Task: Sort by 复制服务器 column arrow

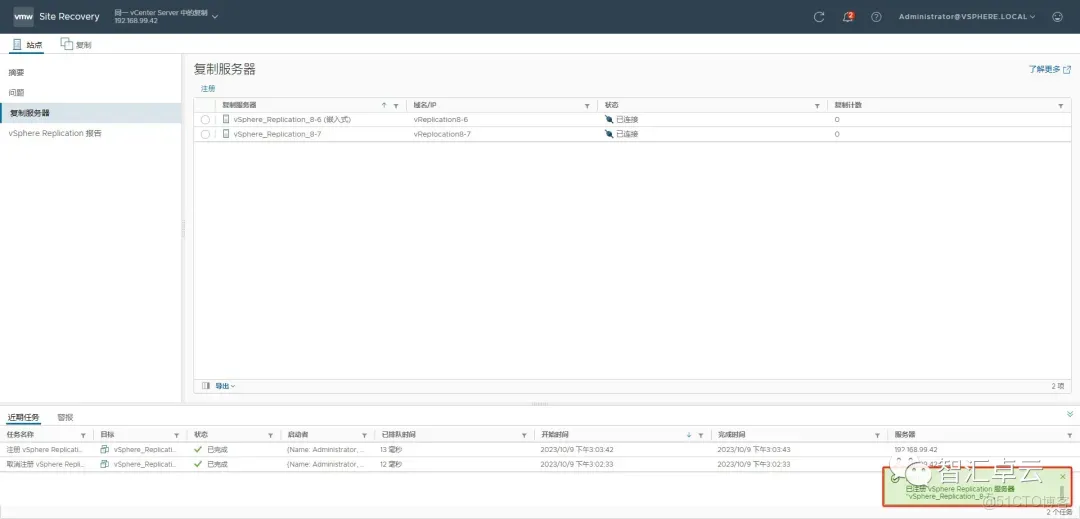Action: pos(384,105)
